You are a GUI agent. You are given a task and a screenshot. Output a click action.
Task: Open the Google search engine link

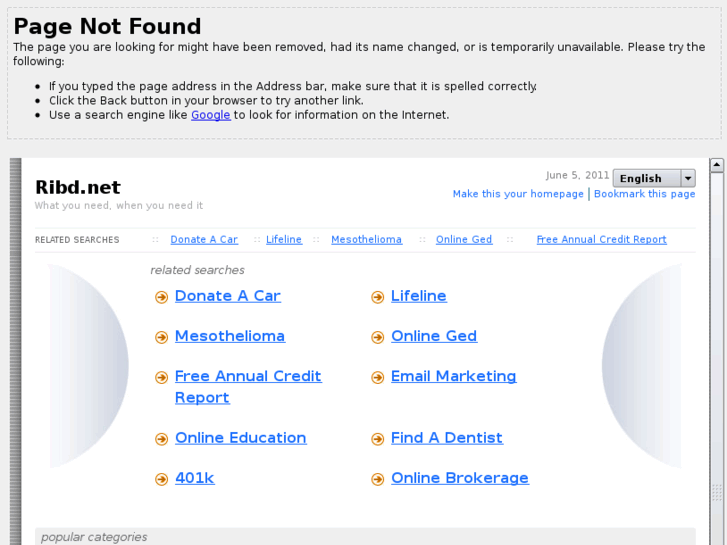point(210,115)
